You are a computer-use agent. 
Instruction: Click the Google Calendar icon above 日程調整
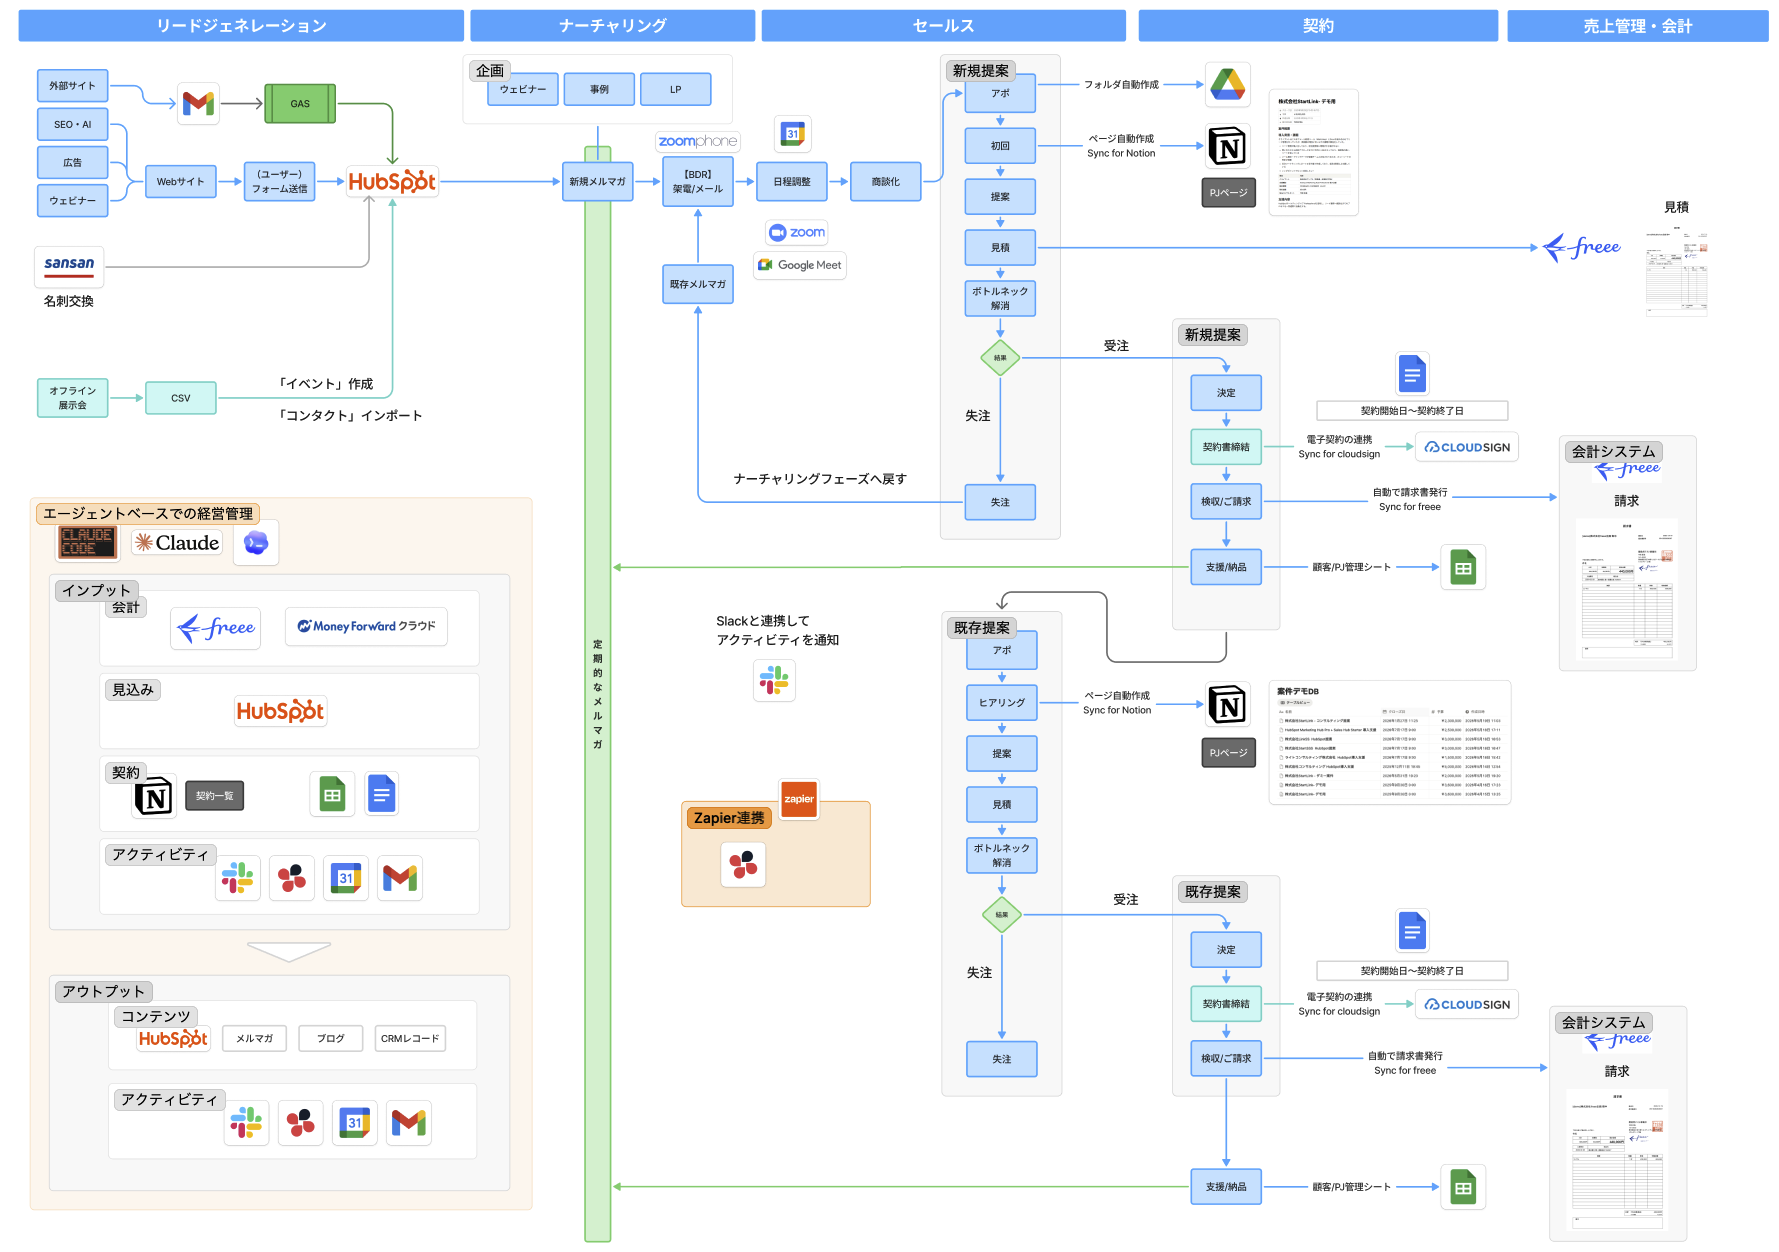coord(793,134)
